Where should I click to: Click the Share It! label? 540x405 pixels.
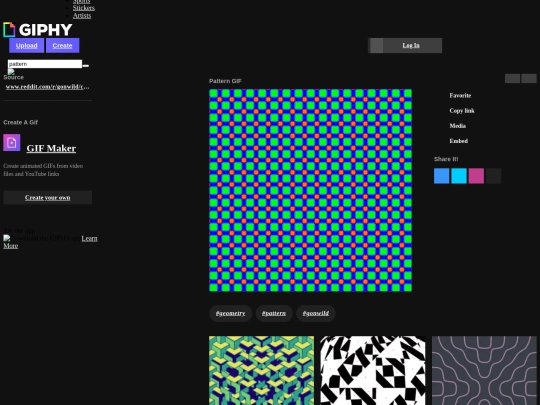click(x=446, y=159)
